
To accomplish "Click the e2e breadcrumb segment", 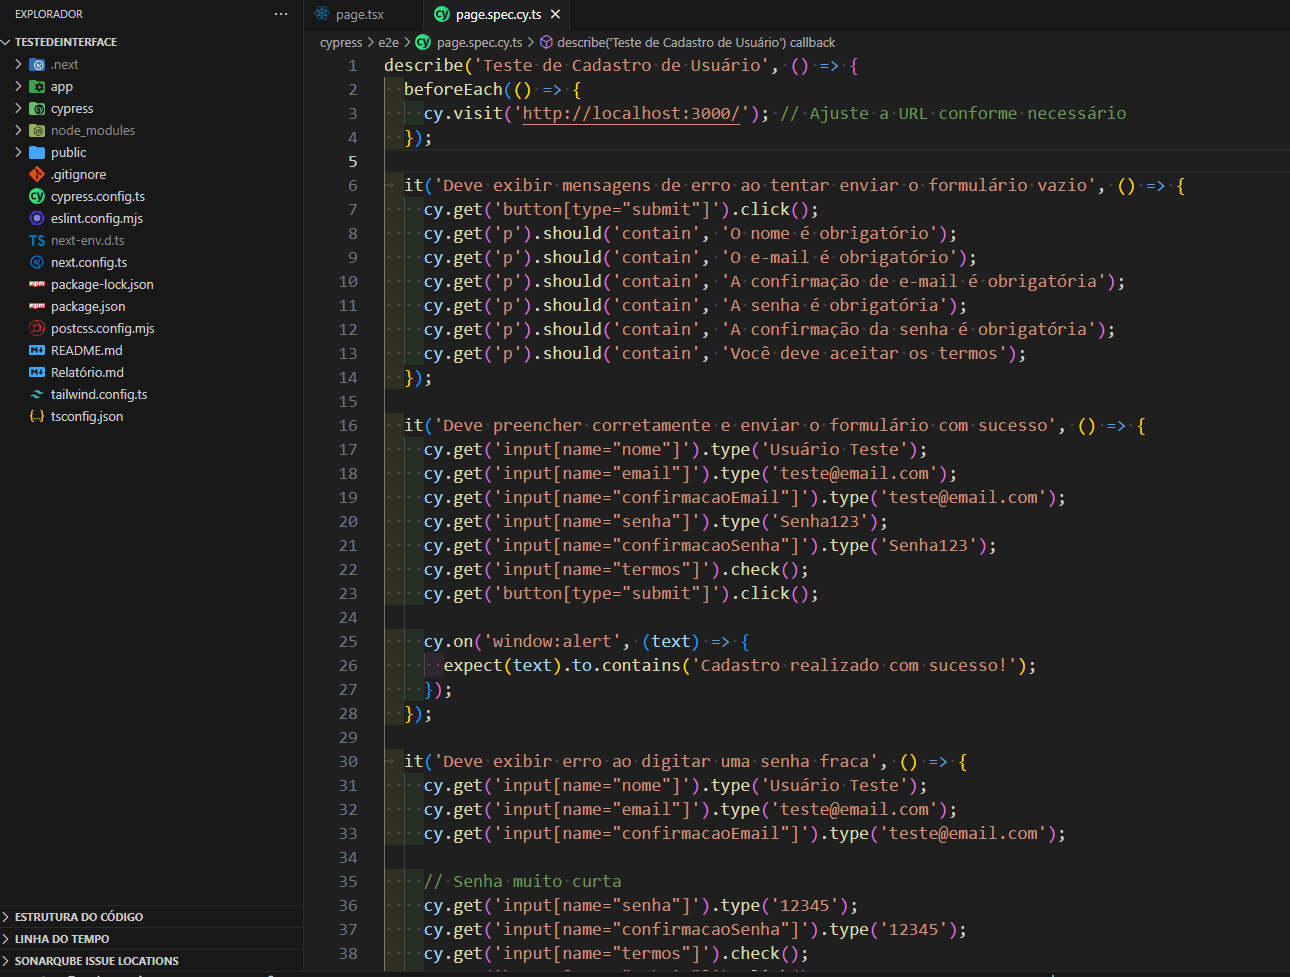I will click(x=388, y=42).
